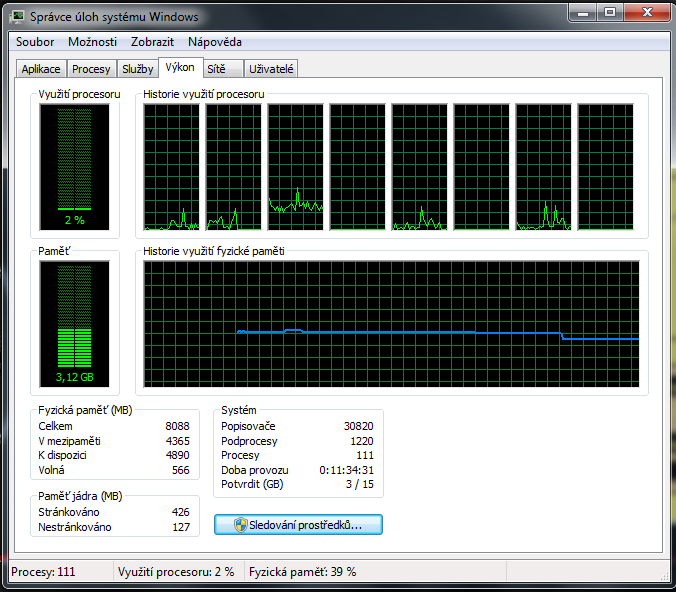Open the Nápověda menu

(x=214, y=42)
